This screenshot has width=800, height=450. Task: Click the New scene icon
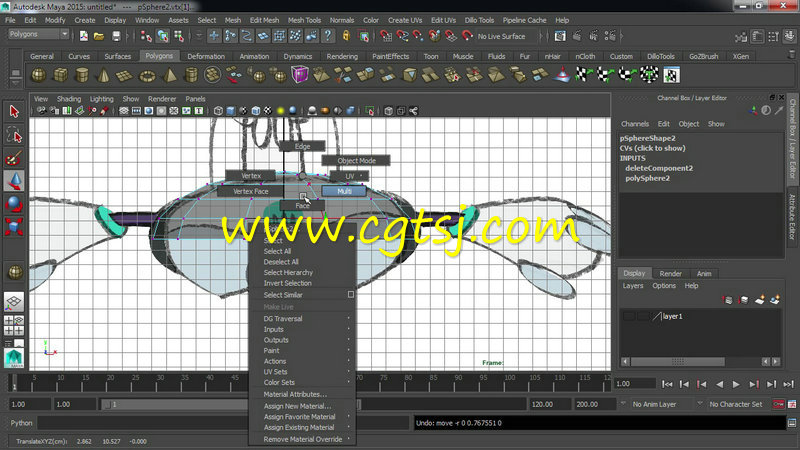(x=84, y=36)
